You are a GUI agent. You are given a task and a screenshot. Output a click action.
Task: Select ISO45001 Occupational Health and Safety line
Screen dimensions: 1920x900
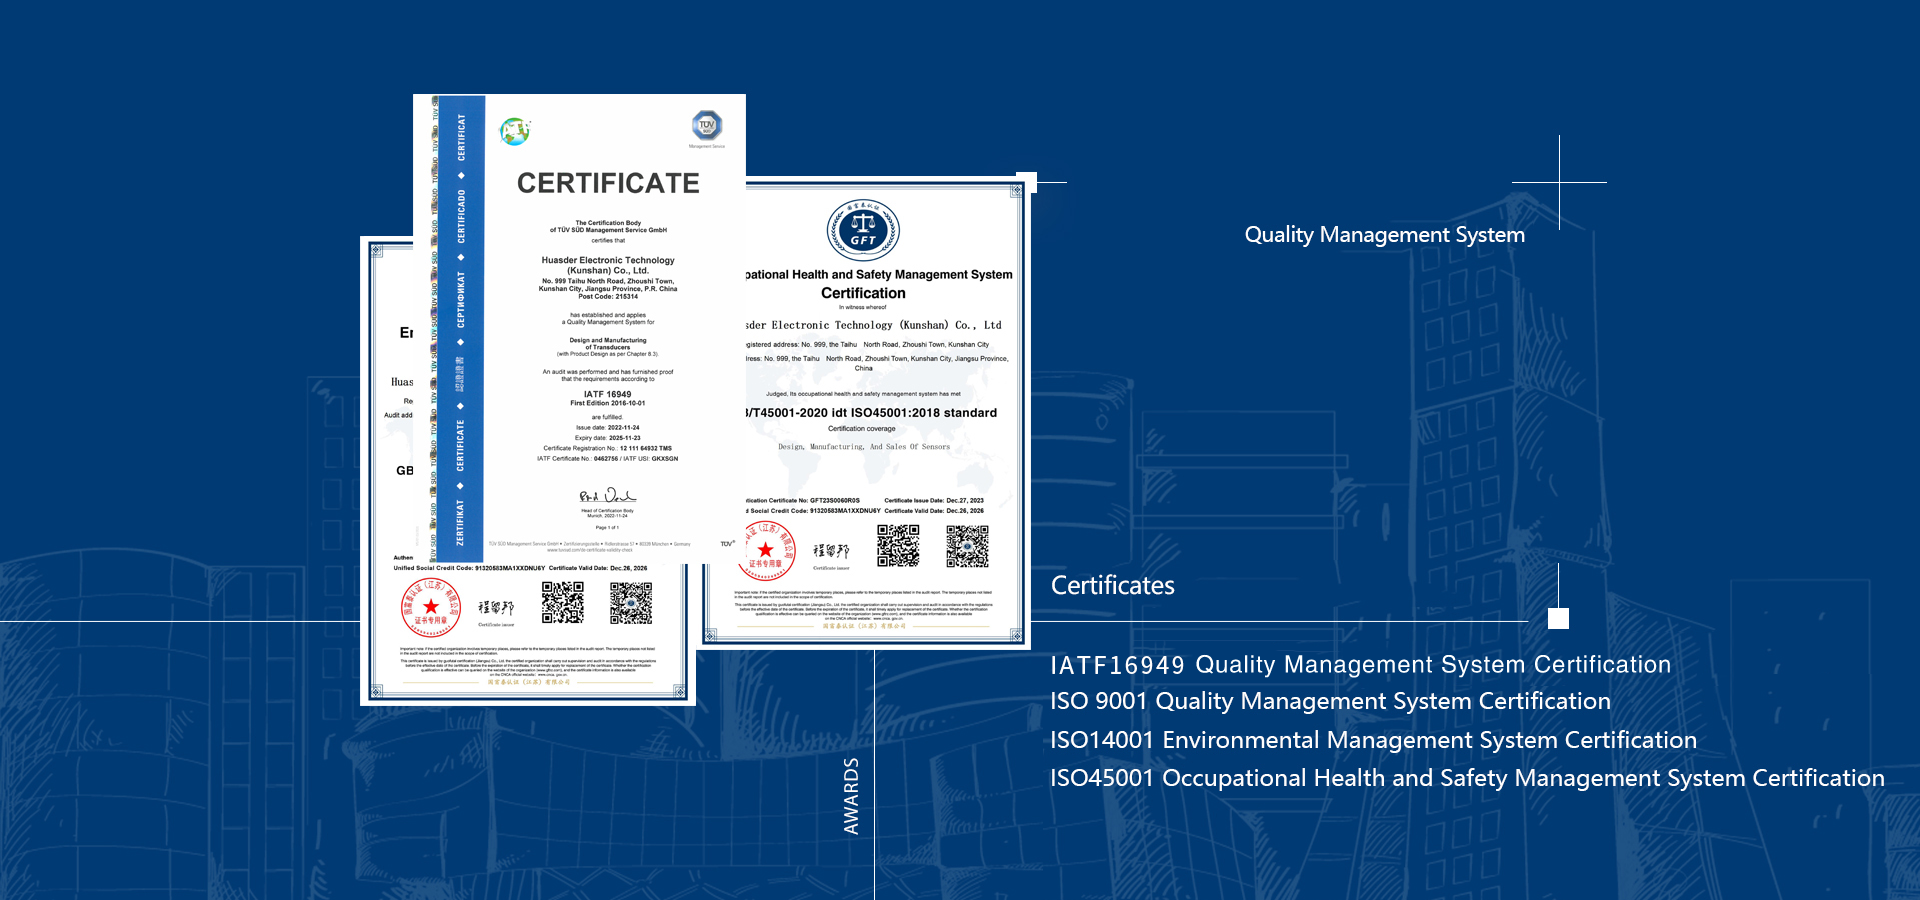[x=1467, y=779]
